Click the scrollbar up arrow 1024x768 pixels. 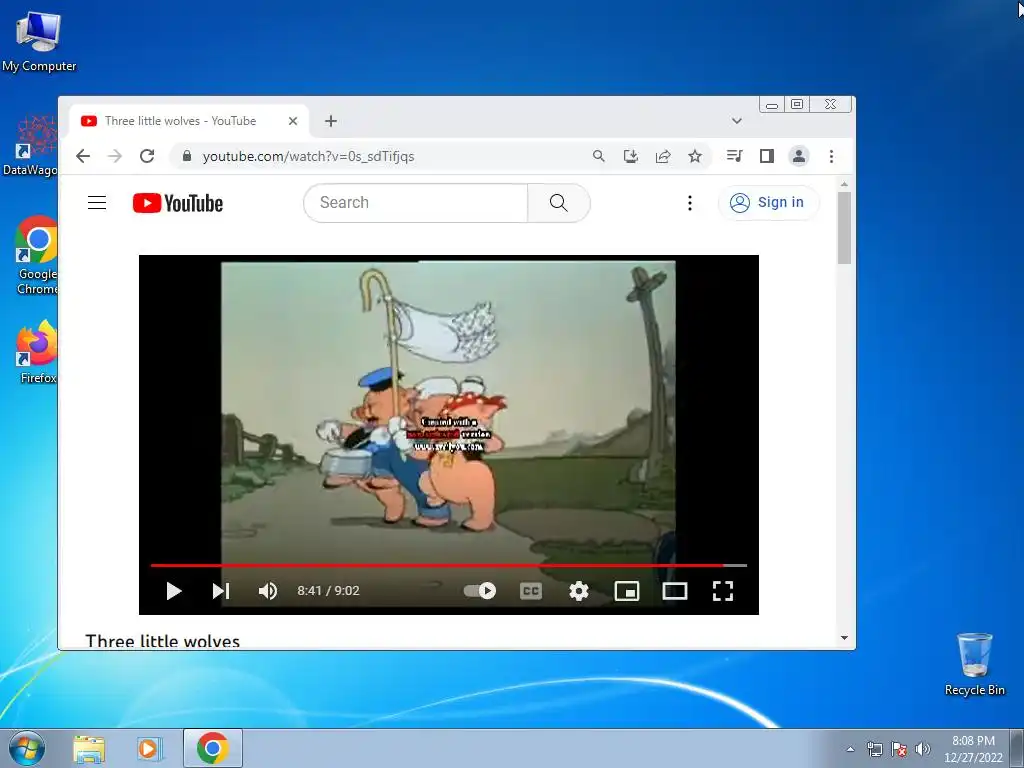coord(844,185)
